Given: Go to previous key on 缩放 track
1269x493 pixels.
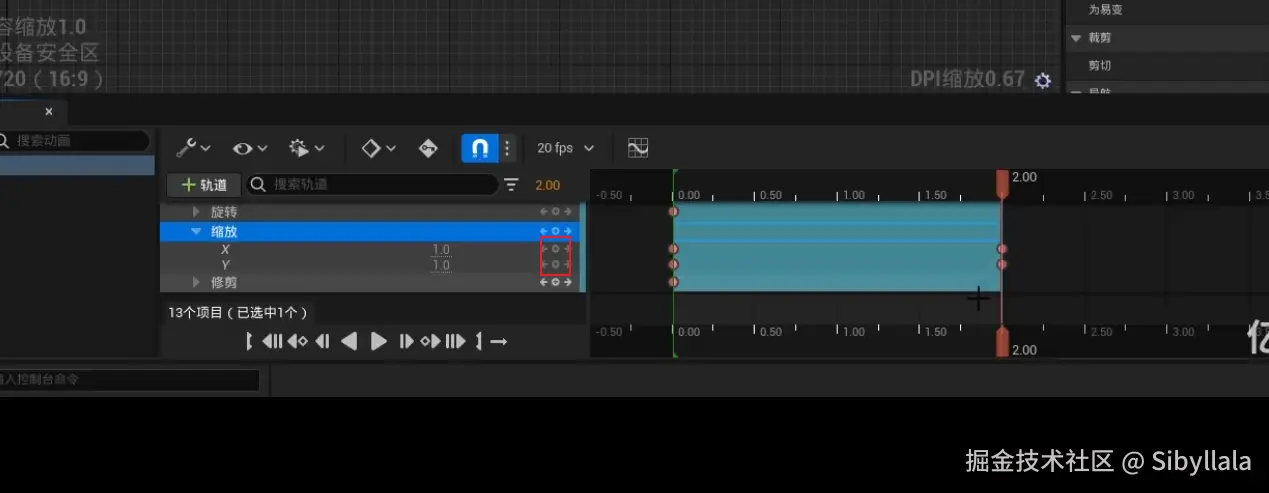Looking at the screenshot, I should 545,231.
